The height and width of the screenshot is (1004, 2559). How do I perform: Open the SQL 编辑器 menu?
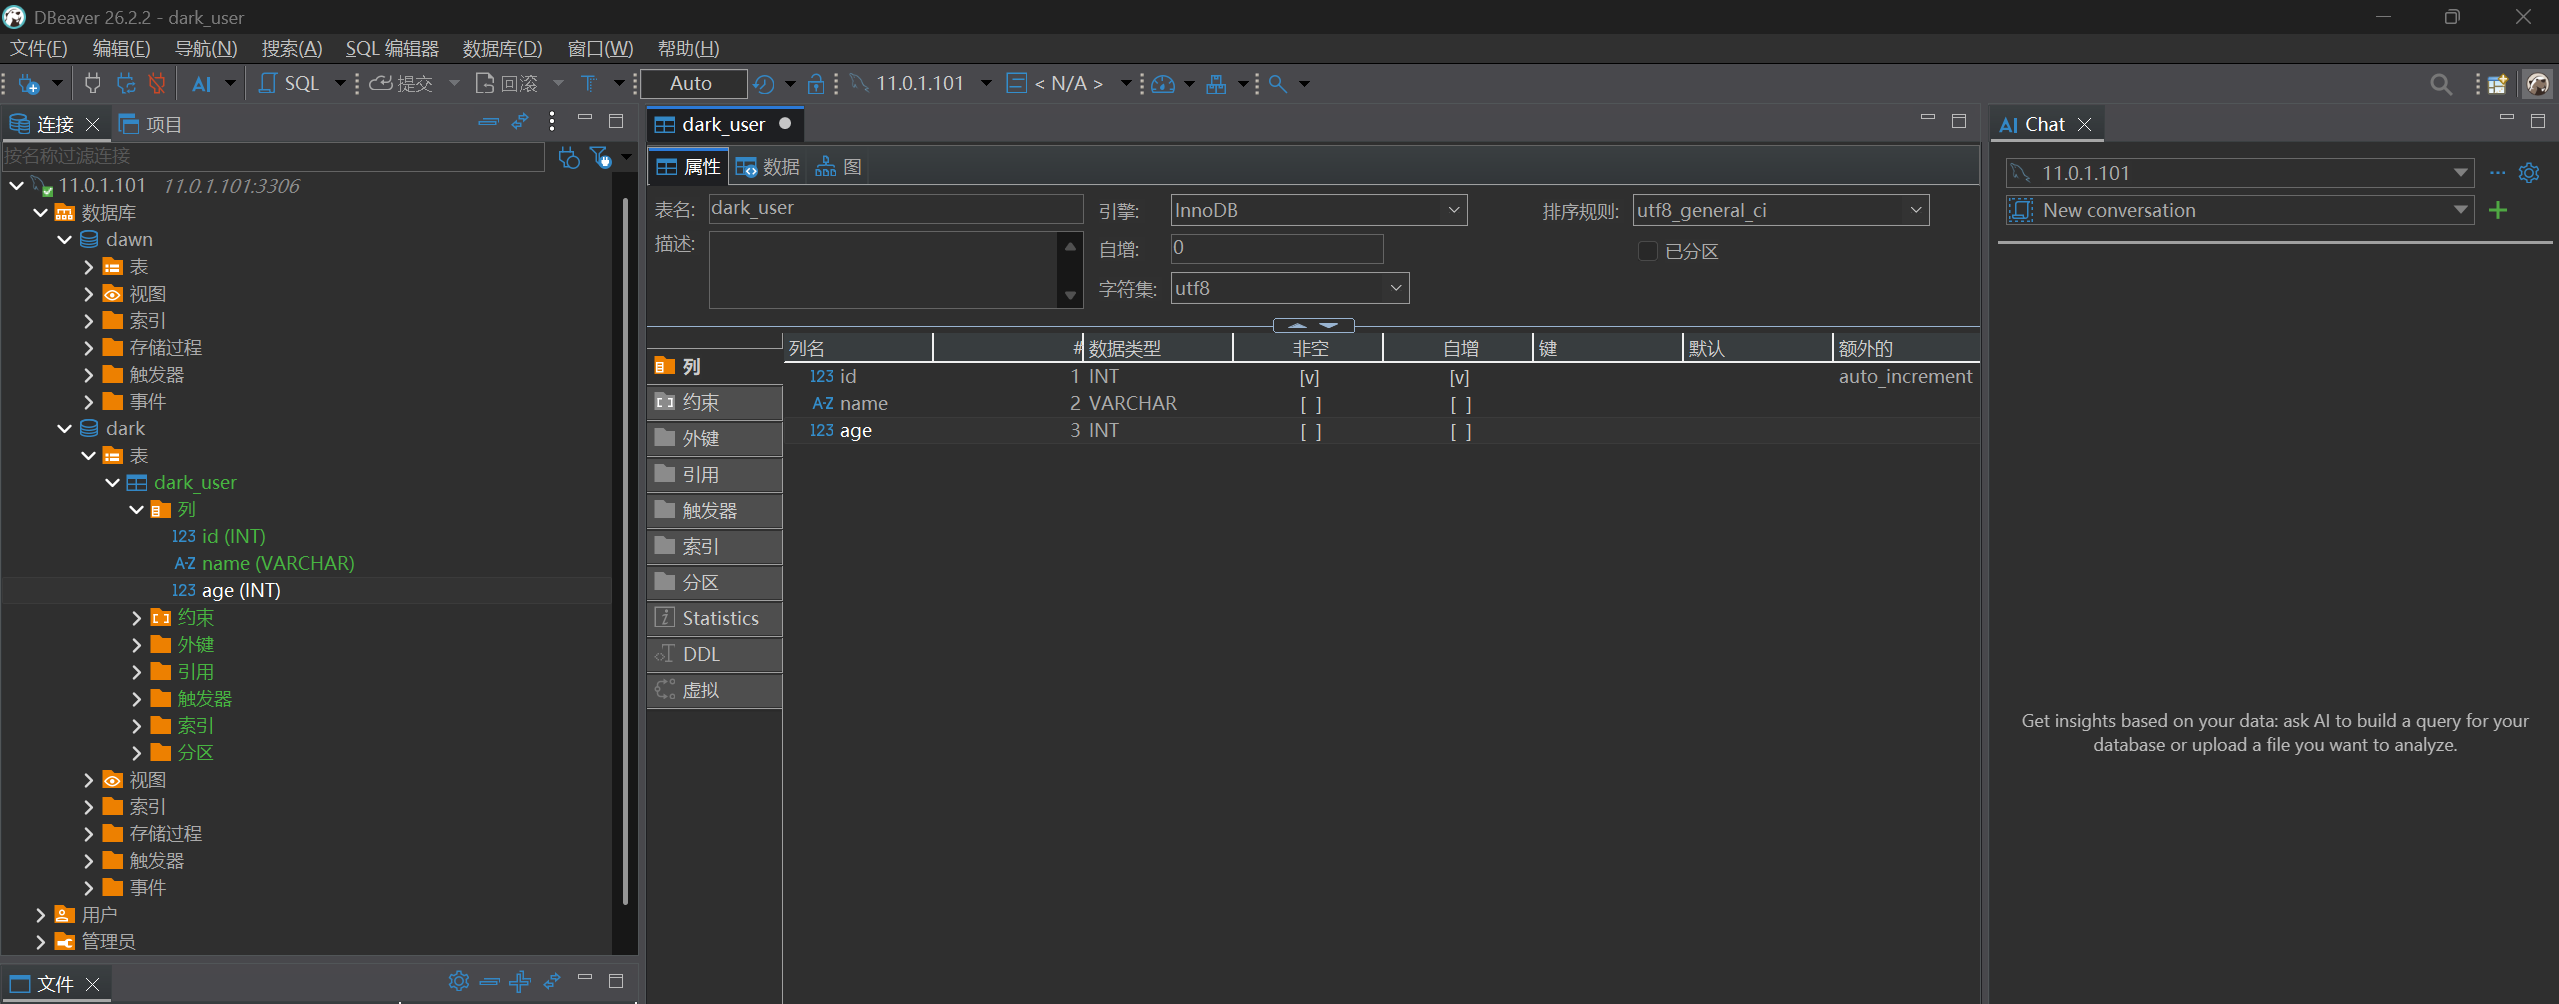[392, 49]
